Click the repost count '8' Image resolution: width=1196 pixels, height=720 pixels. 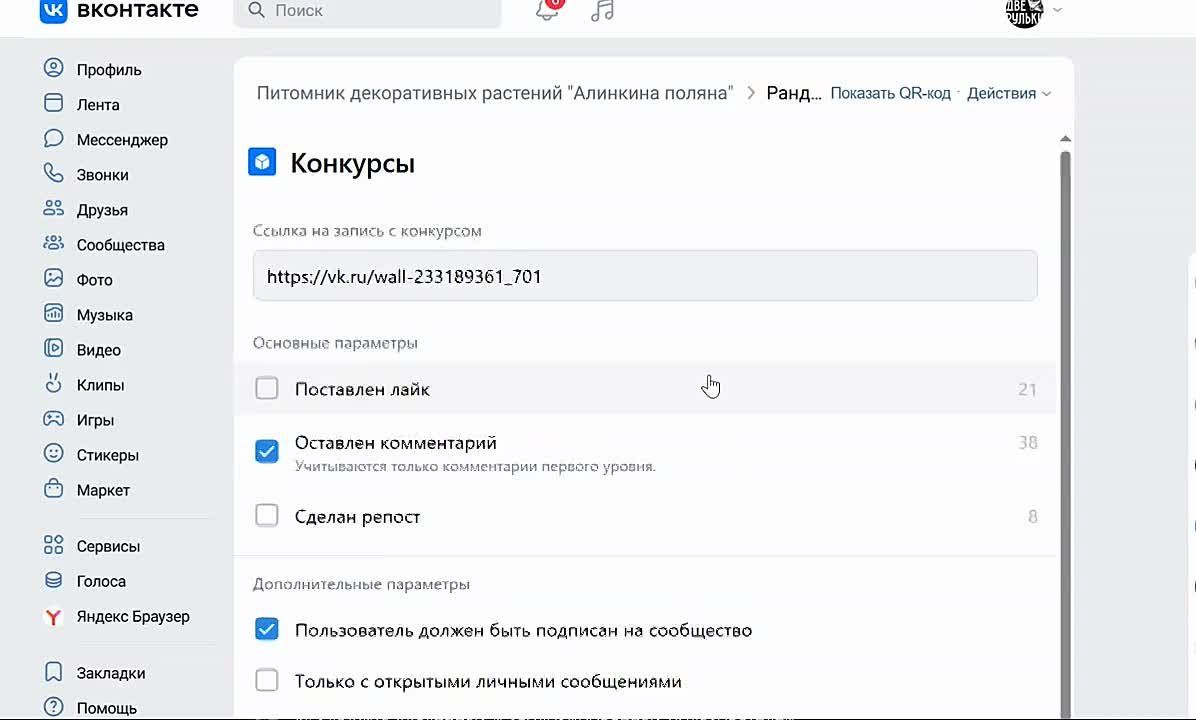coord(1032,516)
